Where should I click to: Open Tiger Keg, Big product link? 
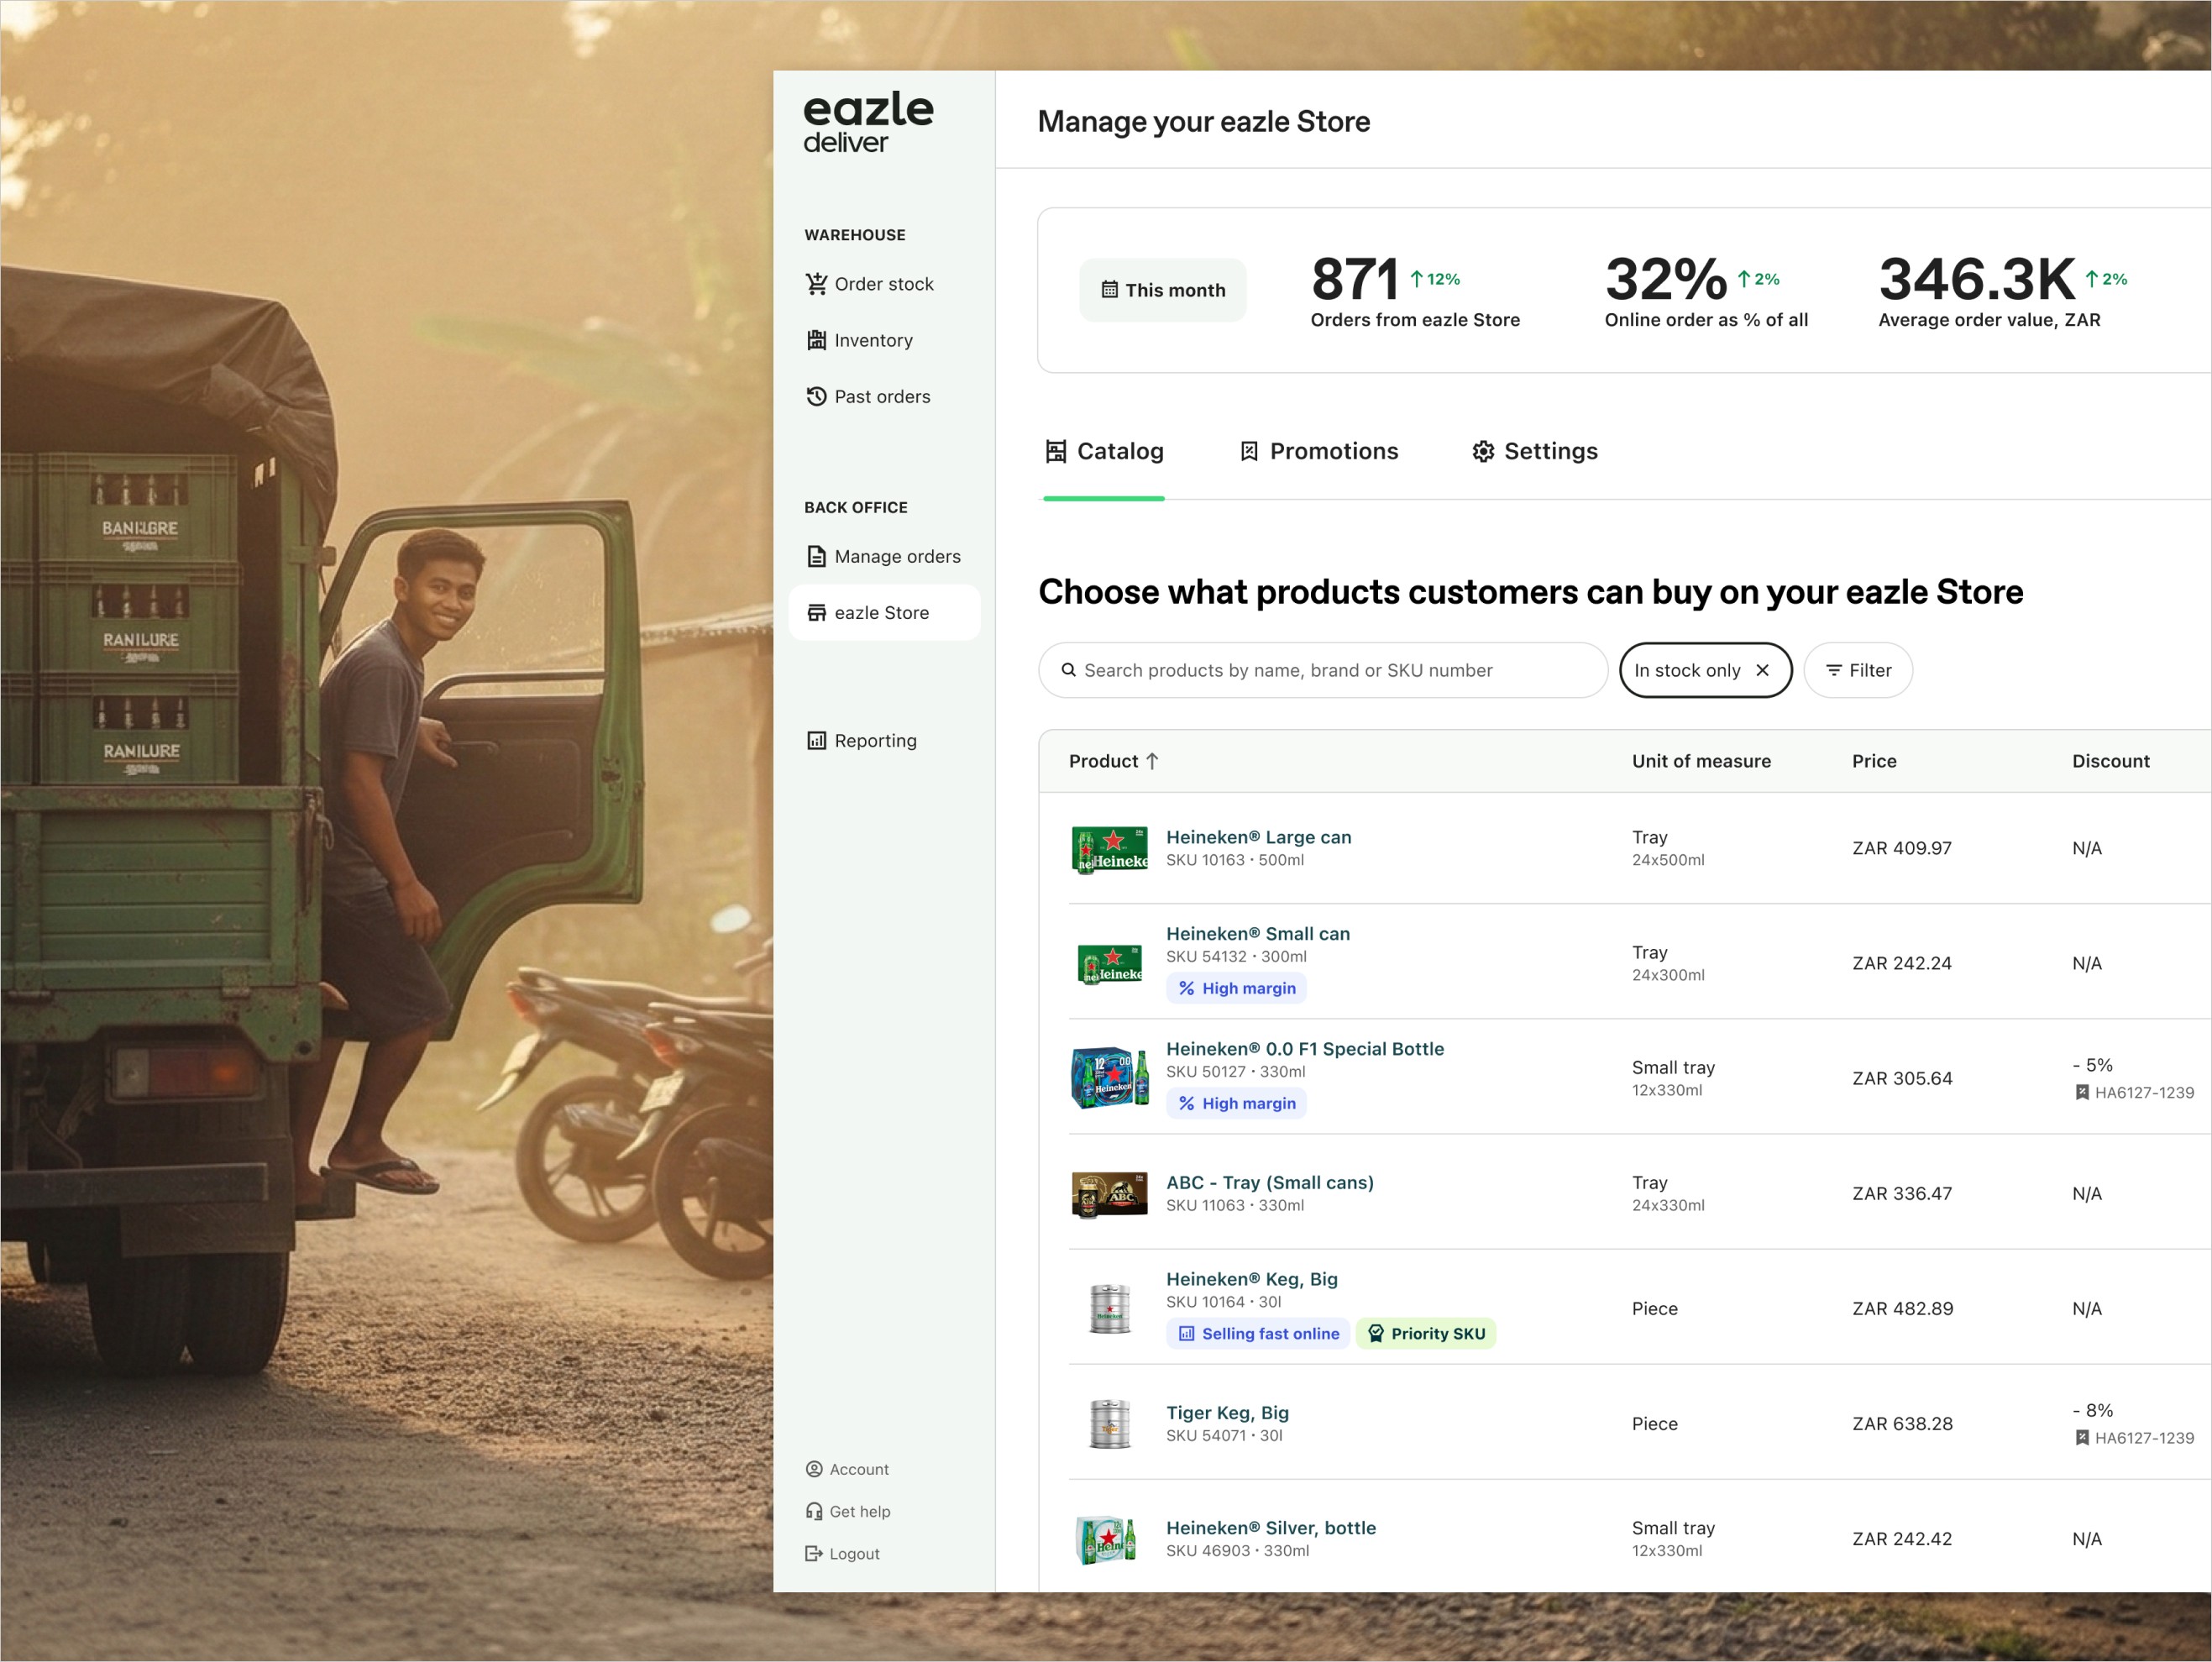click(x=1226, y=1412)
